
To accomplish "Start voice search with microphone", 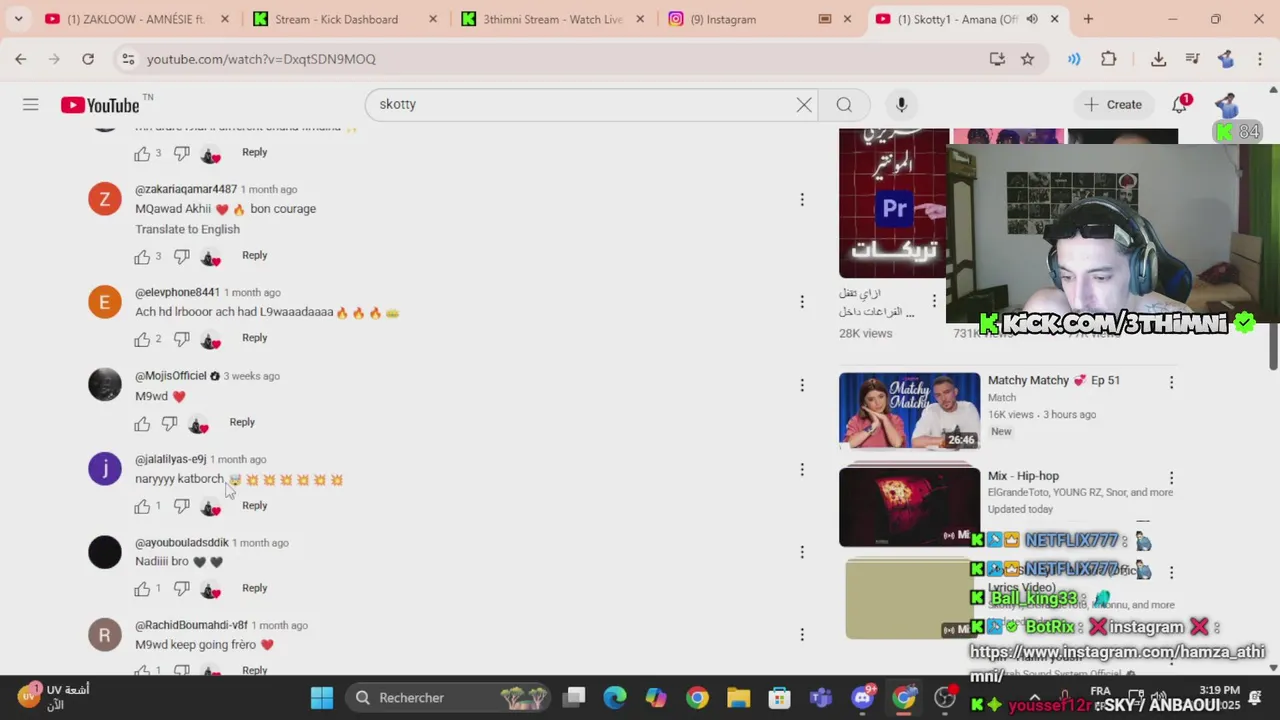I will [901, 104].
